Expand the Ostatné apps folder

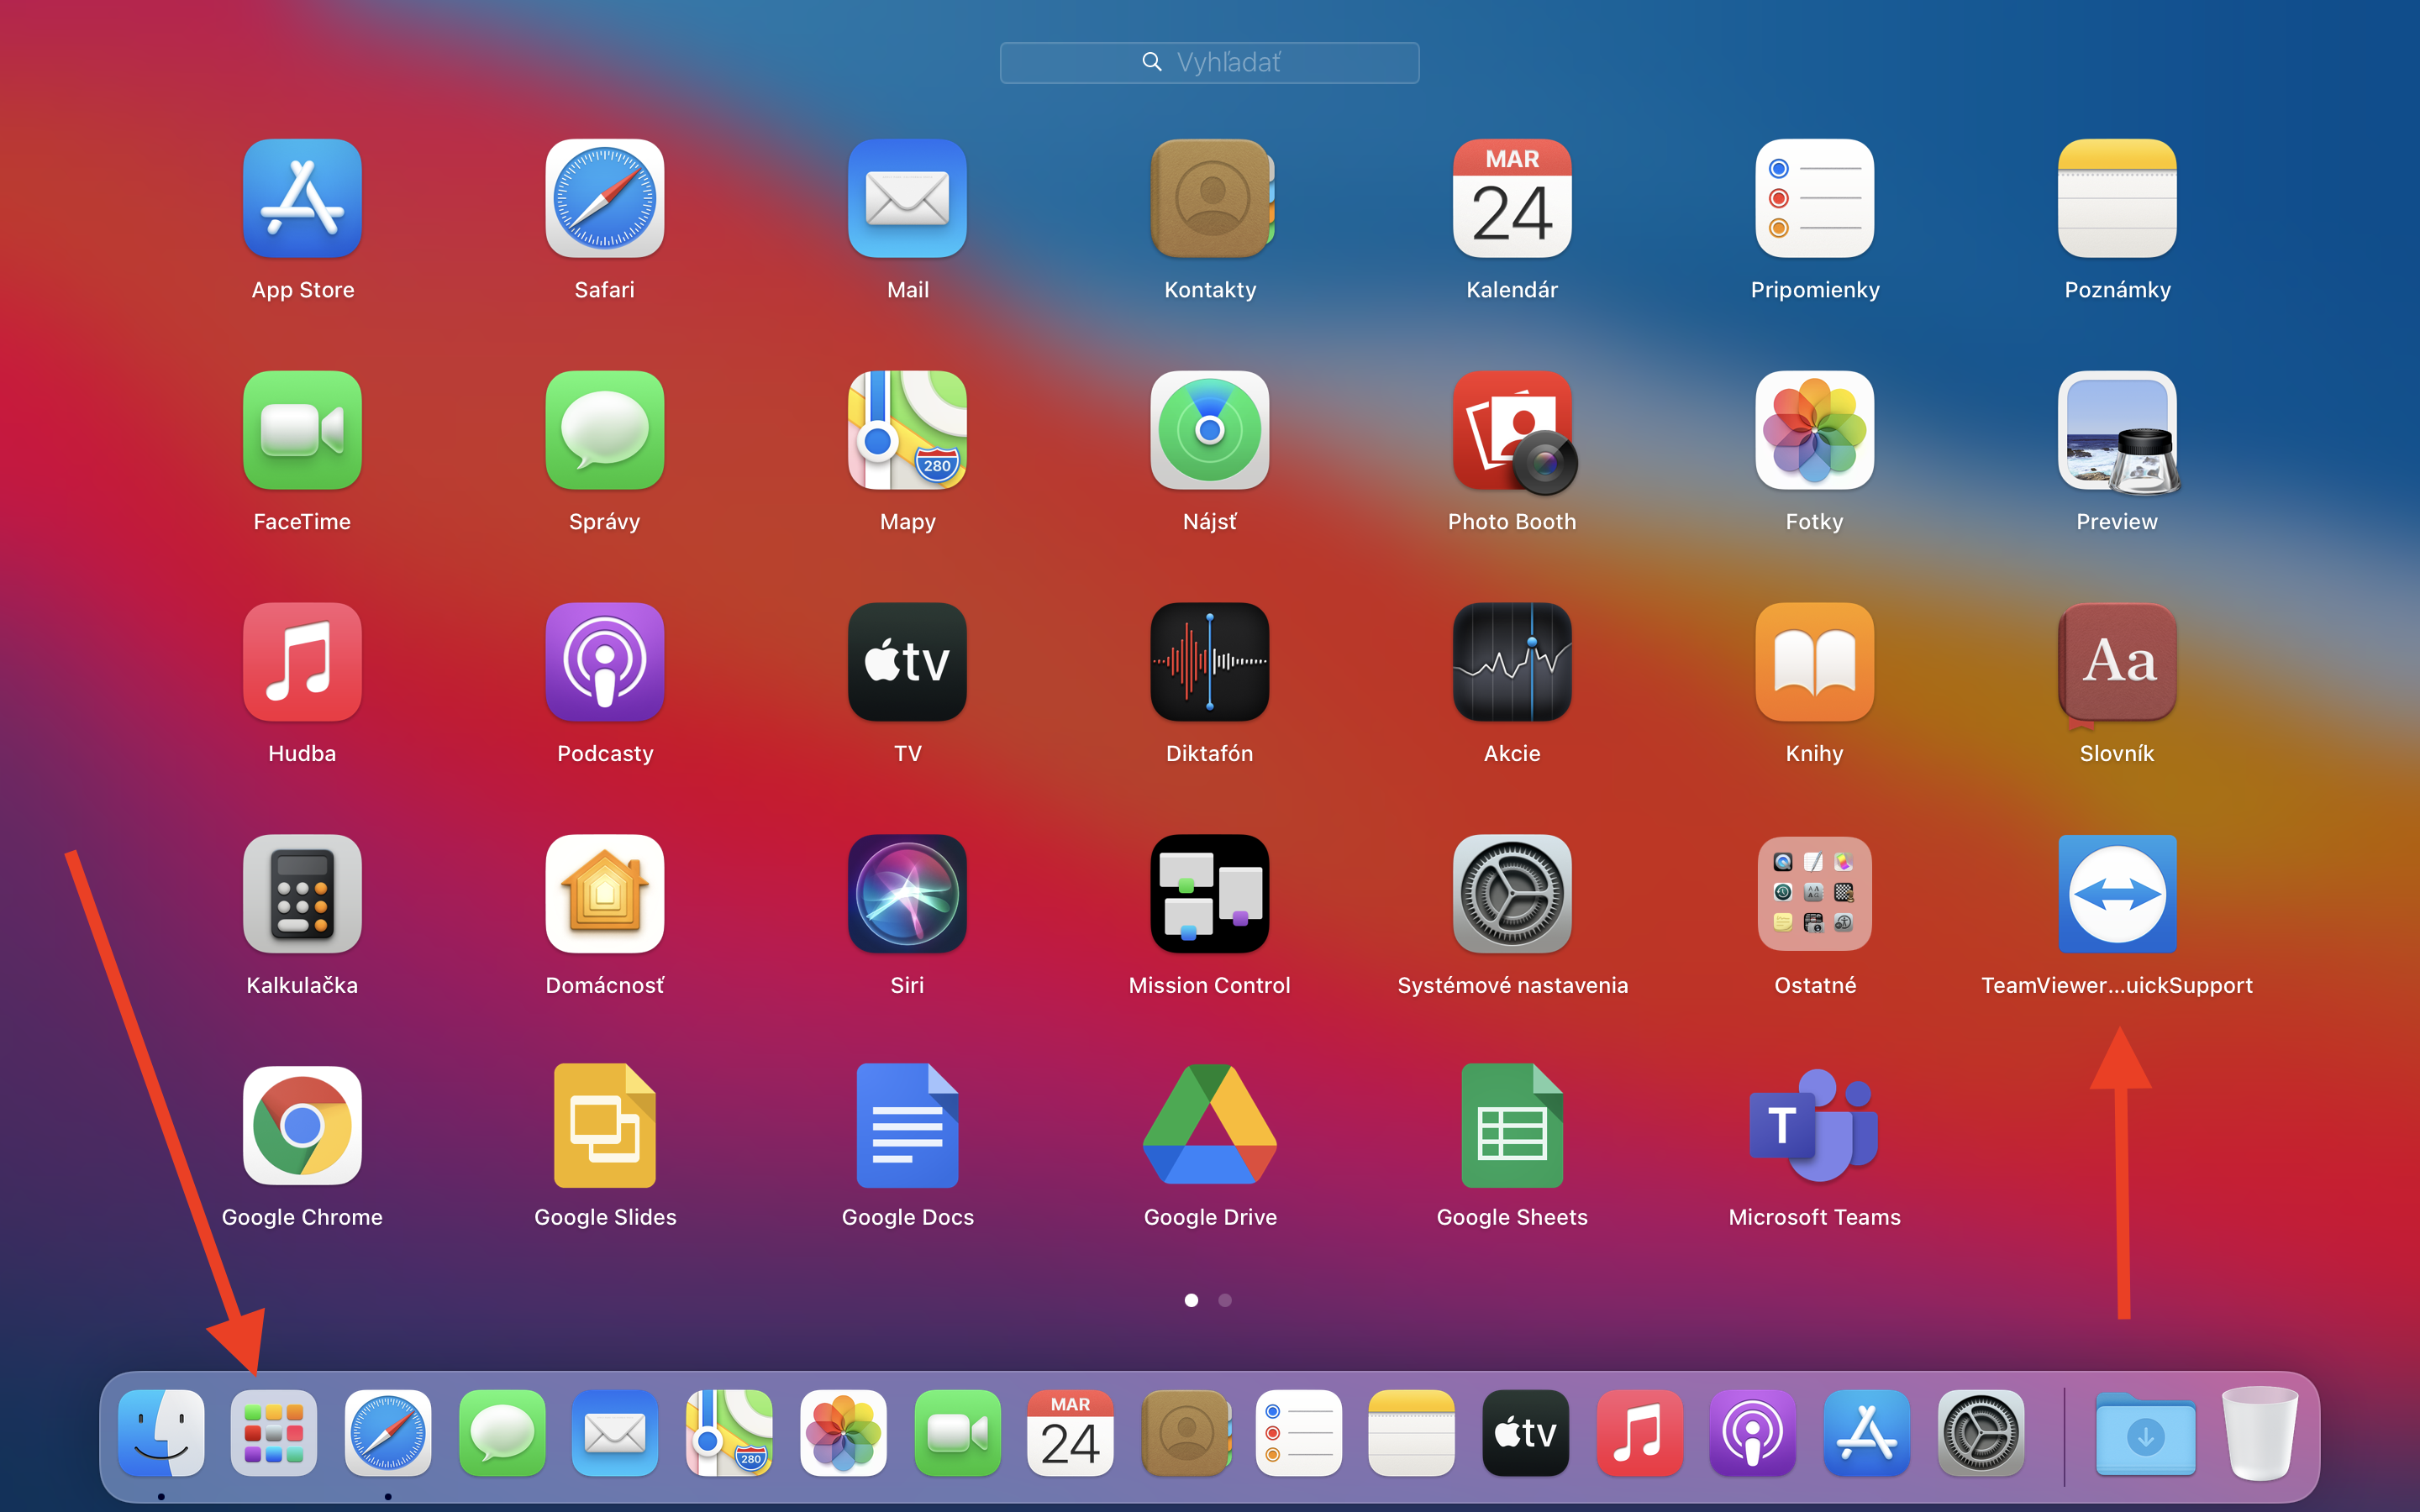pyautogui.click(x=1814, y=895)
